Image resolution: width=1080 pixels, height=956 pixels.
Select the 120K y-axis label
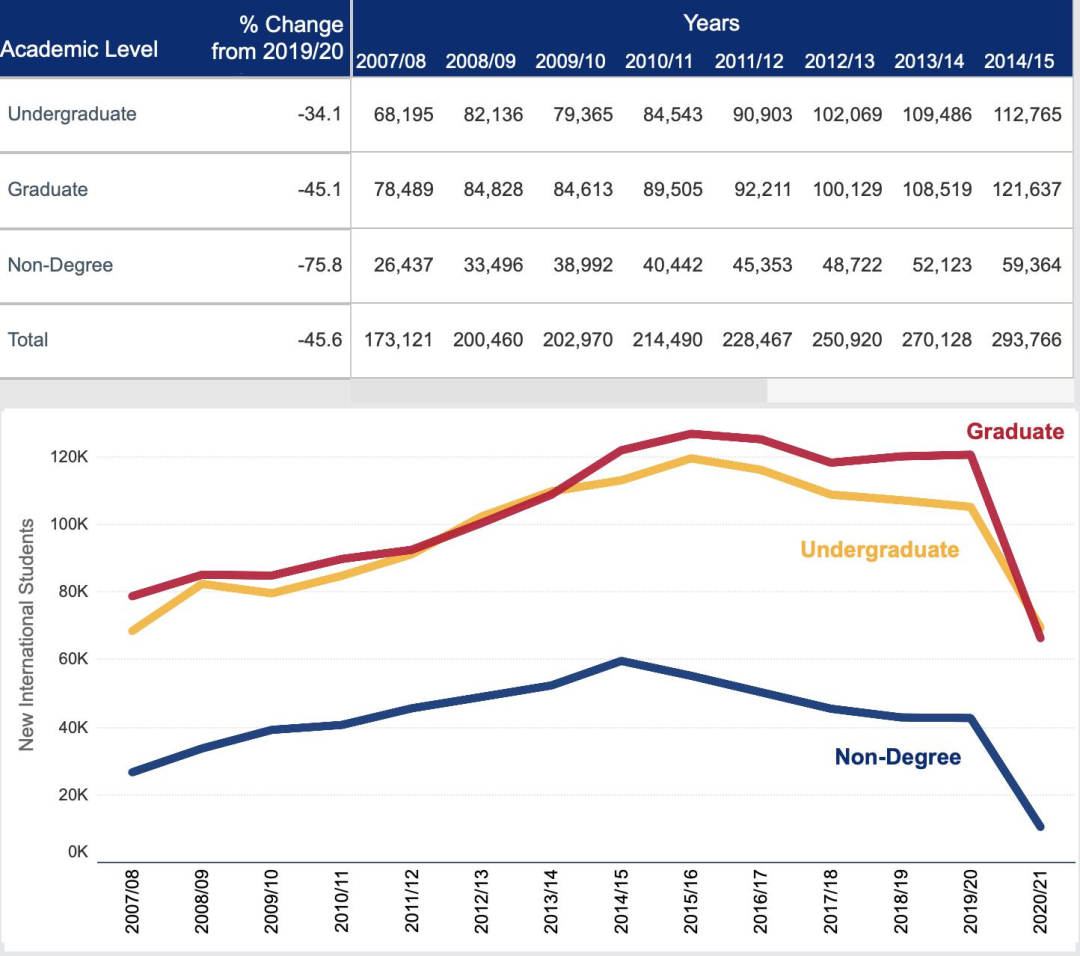69,457
